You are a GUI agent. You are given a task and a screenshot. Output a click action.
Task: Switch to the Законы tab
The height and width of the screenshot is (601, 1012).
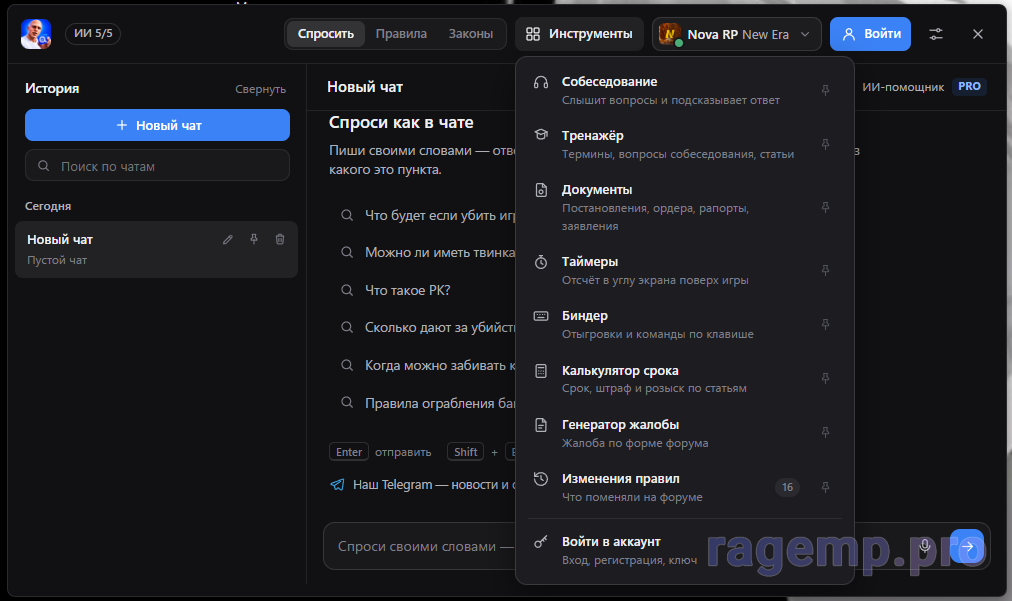tap(471, 34)
